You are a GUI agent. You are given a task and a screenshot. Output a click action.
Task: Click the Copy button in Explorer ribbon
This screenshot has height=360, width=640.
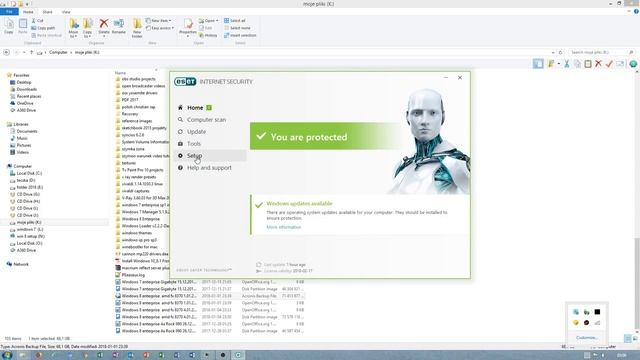tap(9, 26)
